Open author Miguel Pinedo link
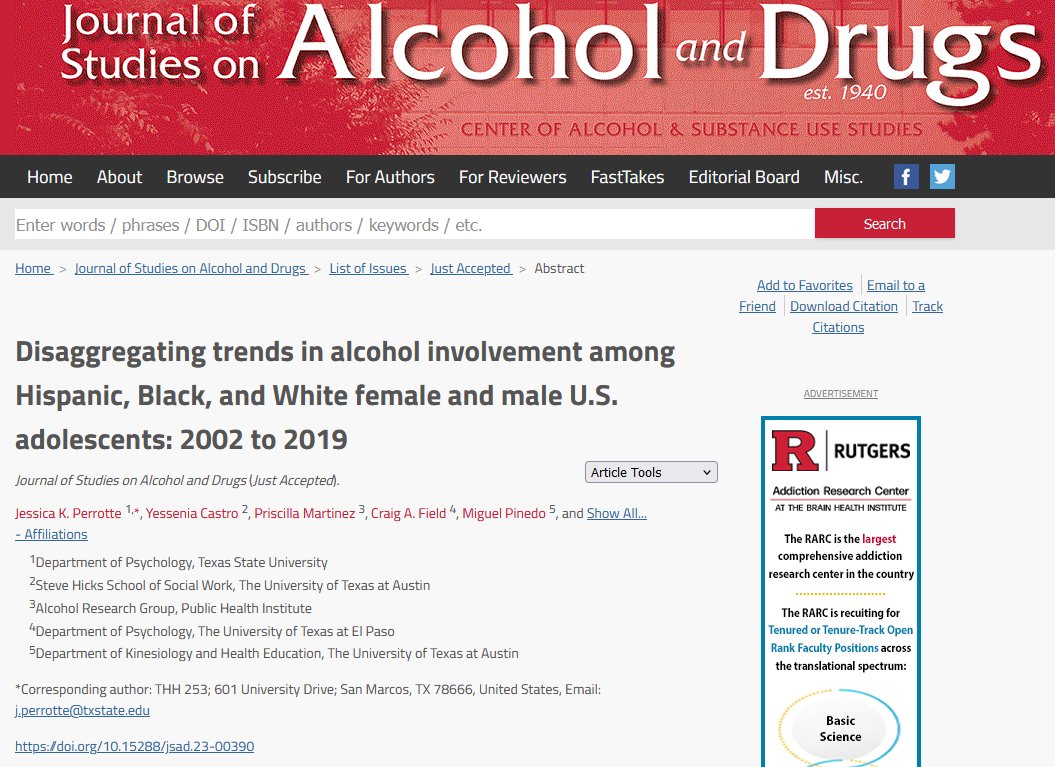1055x767 pixels. [x=504, y=513]
